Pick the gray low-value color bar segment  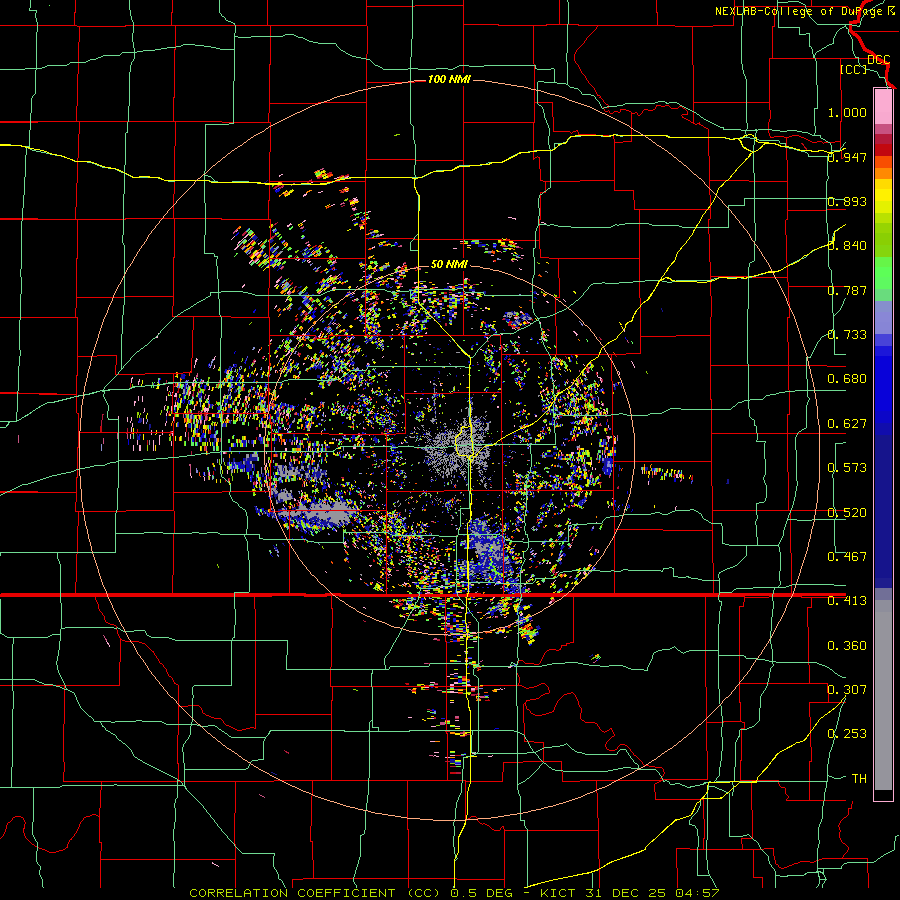pos(883,695)
